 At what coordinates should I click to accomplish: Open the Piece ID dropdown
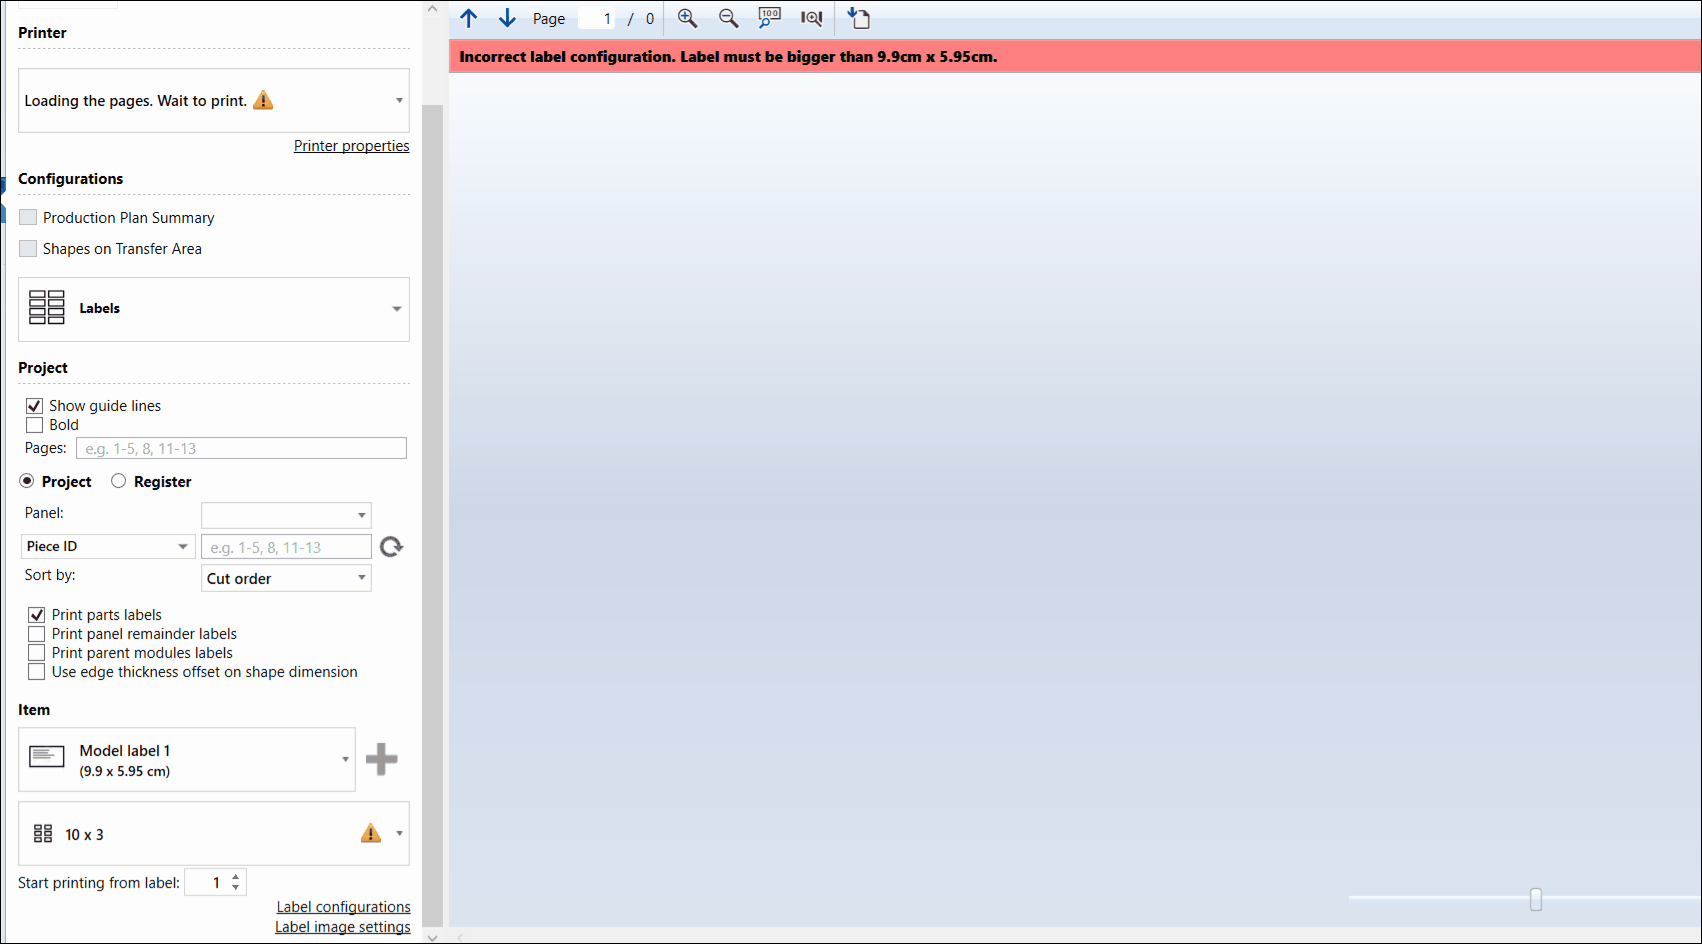(x=108, y=546)
